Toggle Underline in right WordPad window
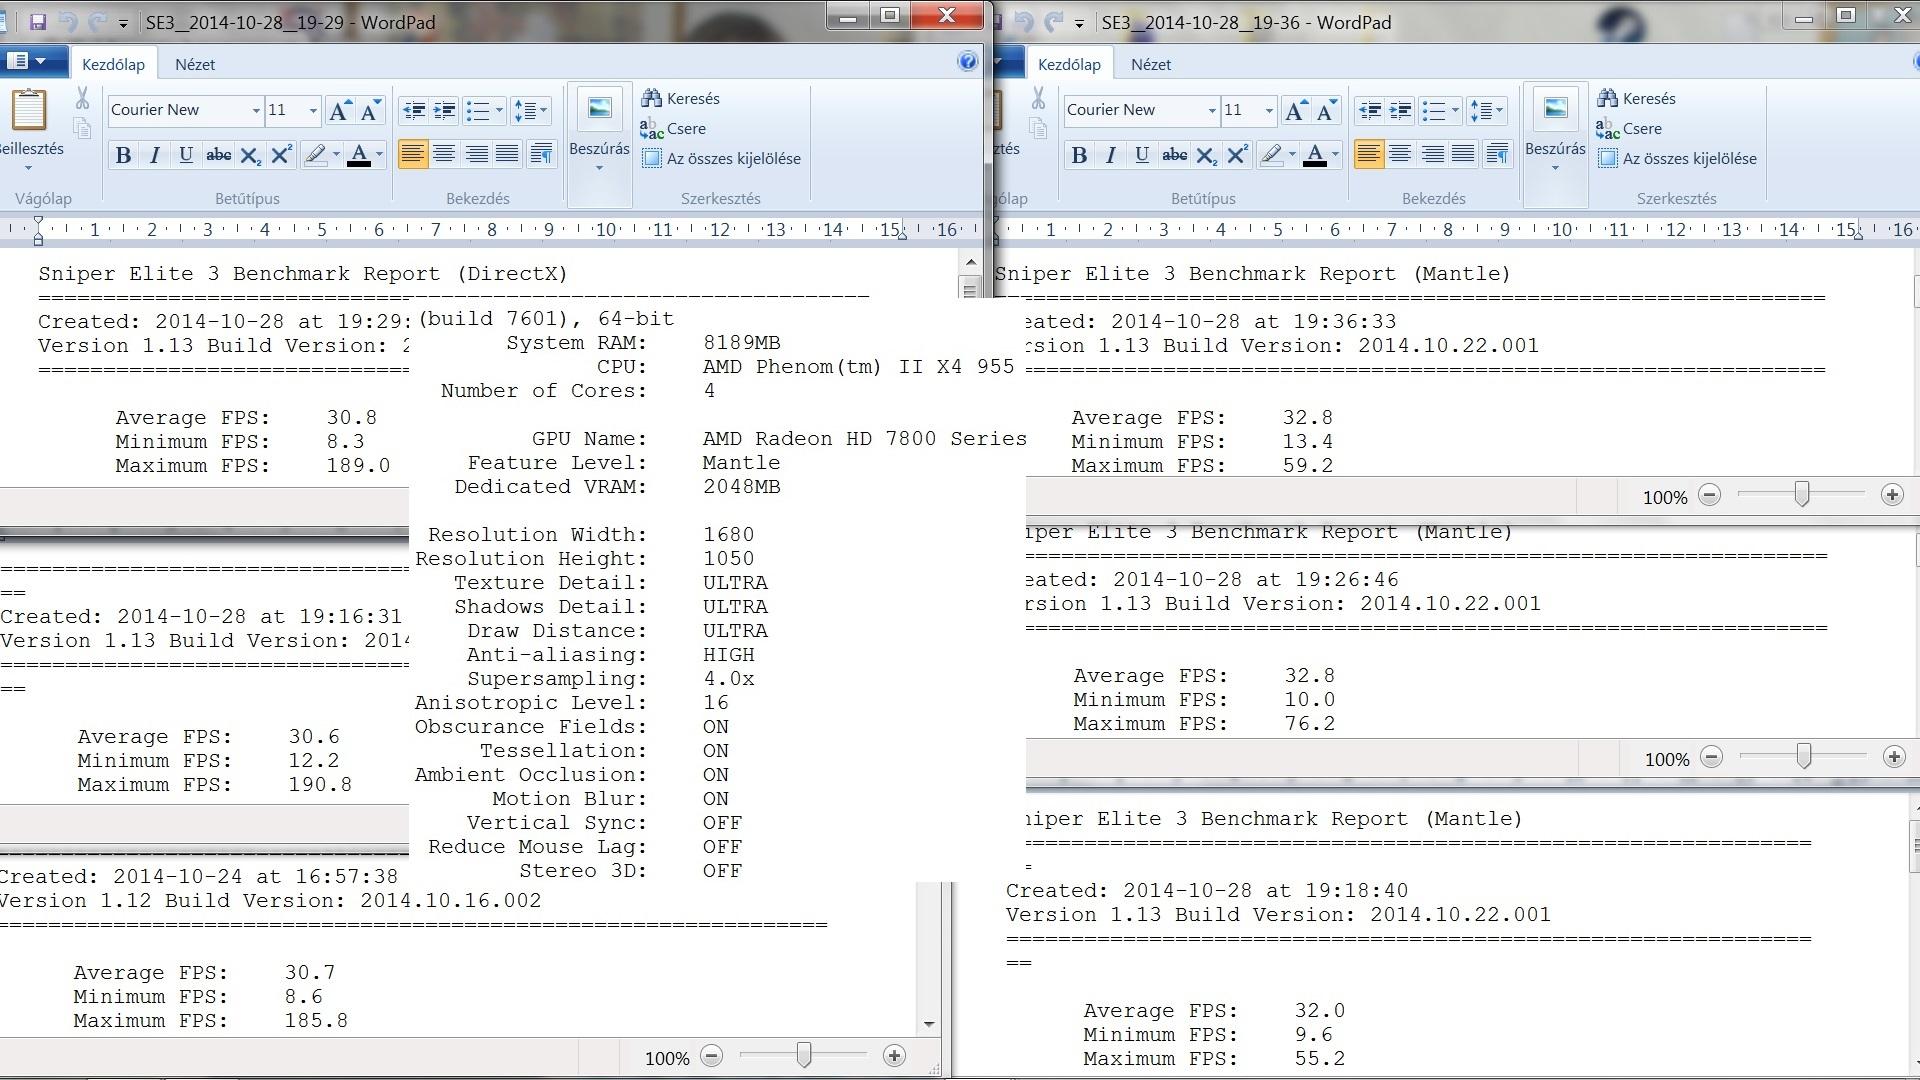The height and width of the screenshot is (1080, 1920). (x=1141, y=155)
